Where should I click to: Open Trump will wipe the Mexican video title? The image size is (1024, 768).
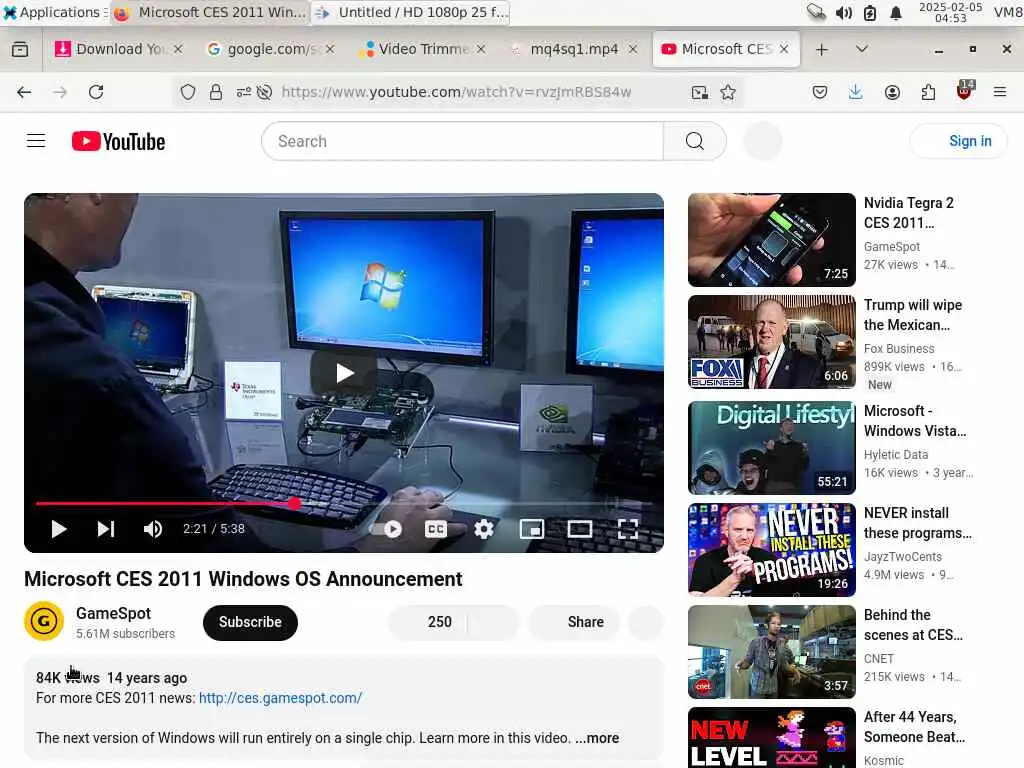913,315
